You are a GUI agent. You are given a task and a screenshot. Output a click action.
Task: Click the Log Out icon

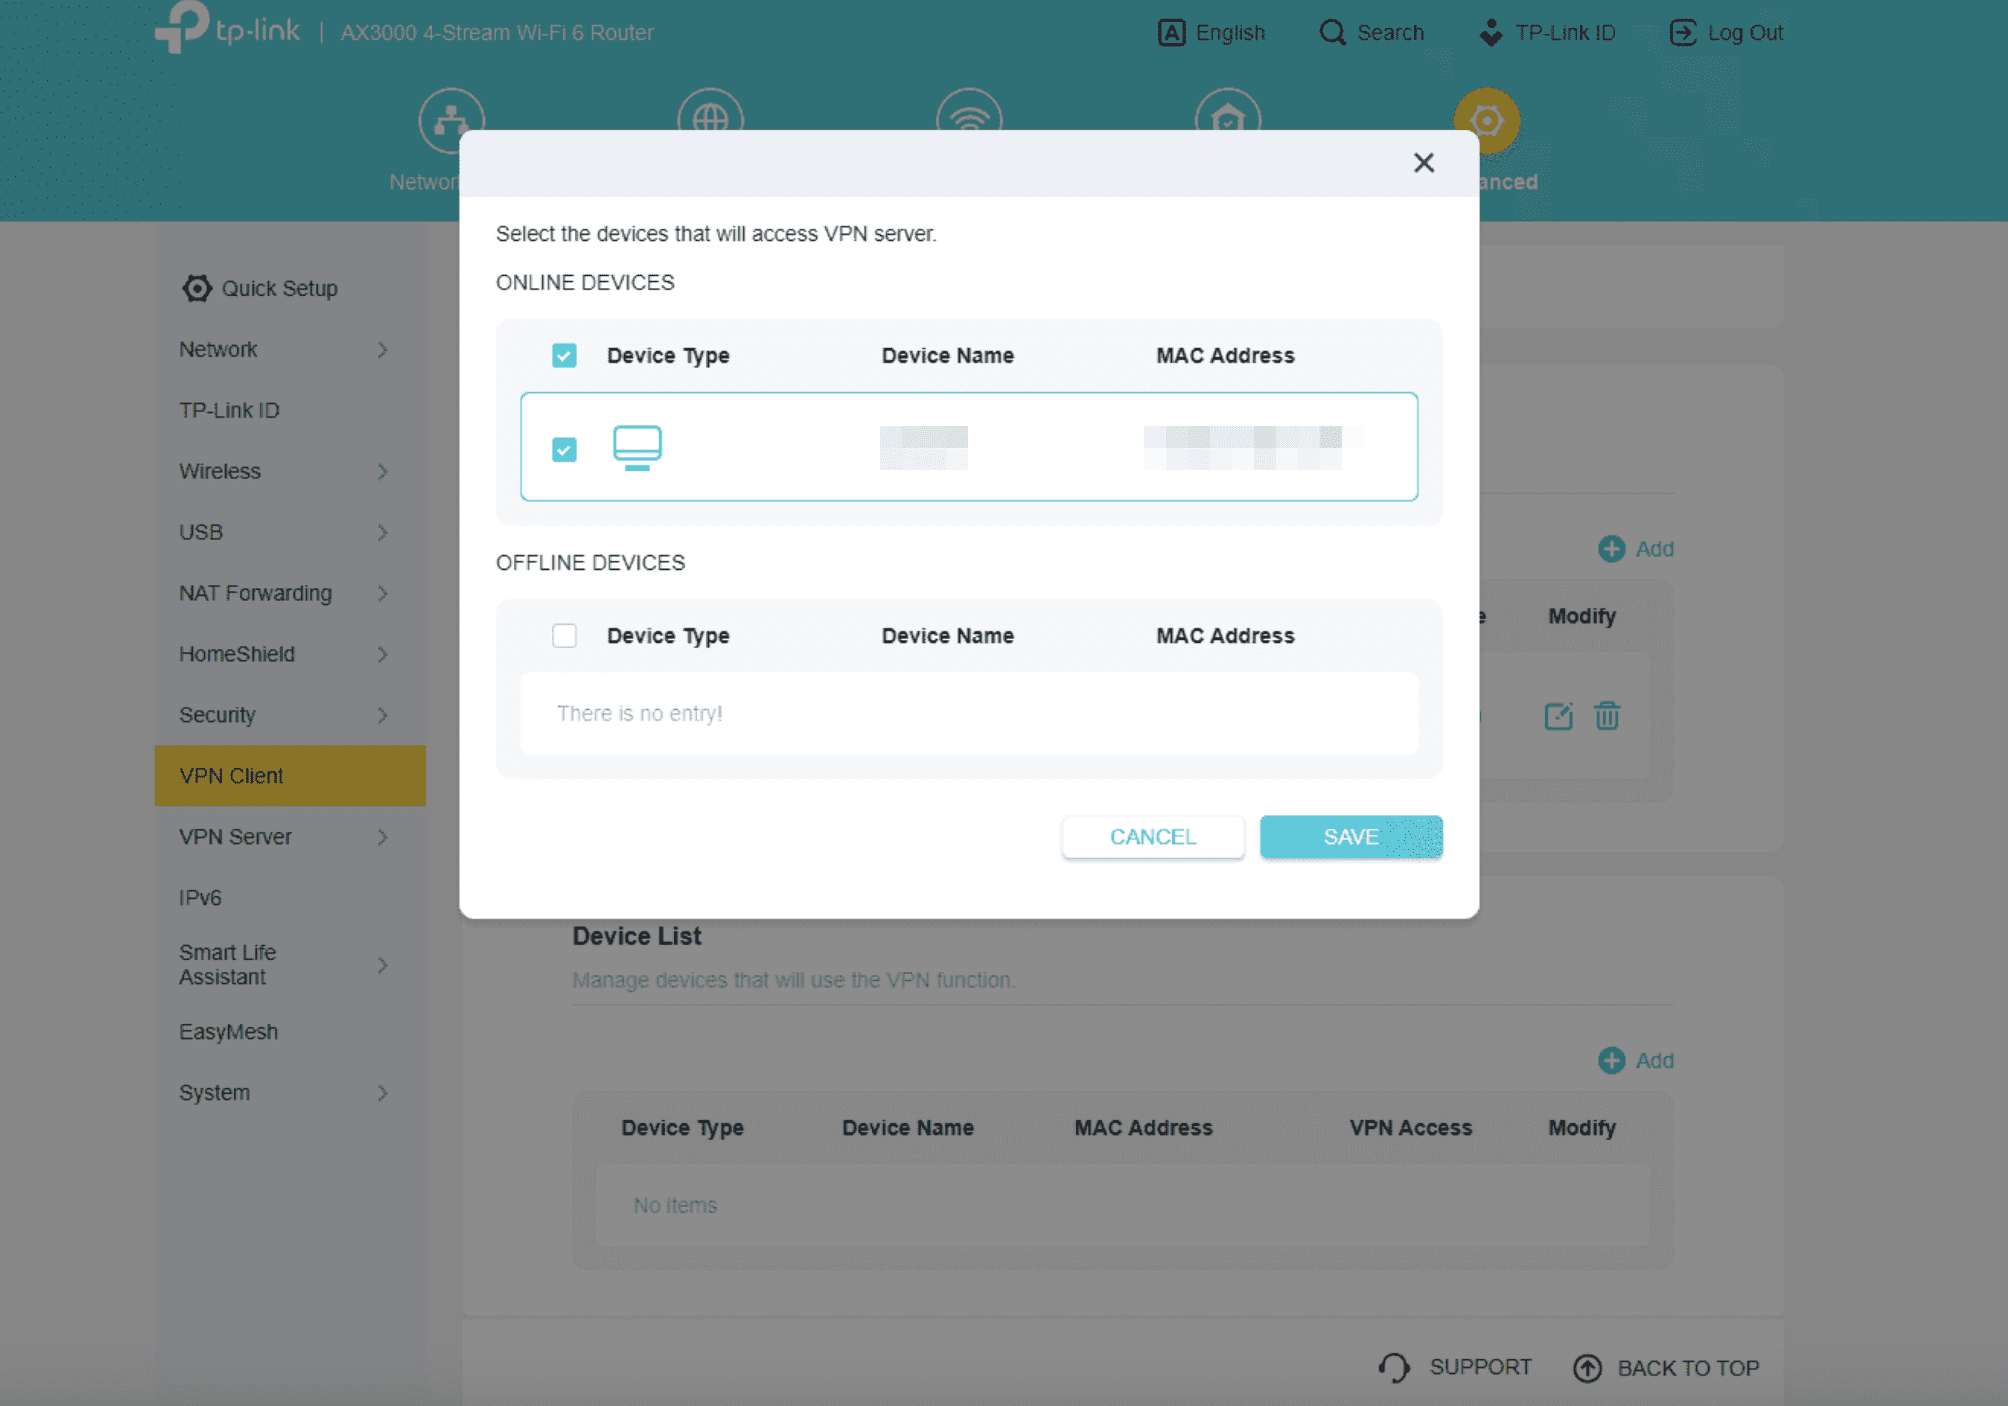coord(1683,33)
